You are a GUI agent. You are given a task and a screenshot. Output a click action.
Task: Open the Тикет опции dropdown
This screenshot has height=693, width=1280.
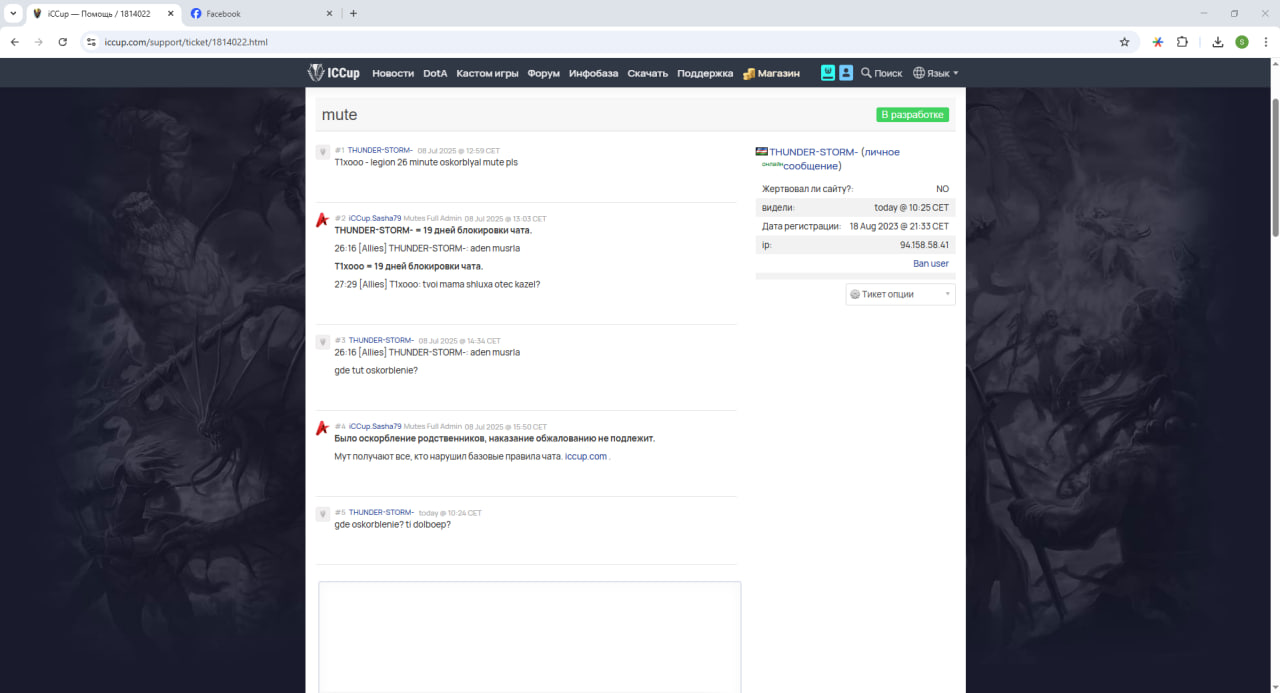click(900, 294)
